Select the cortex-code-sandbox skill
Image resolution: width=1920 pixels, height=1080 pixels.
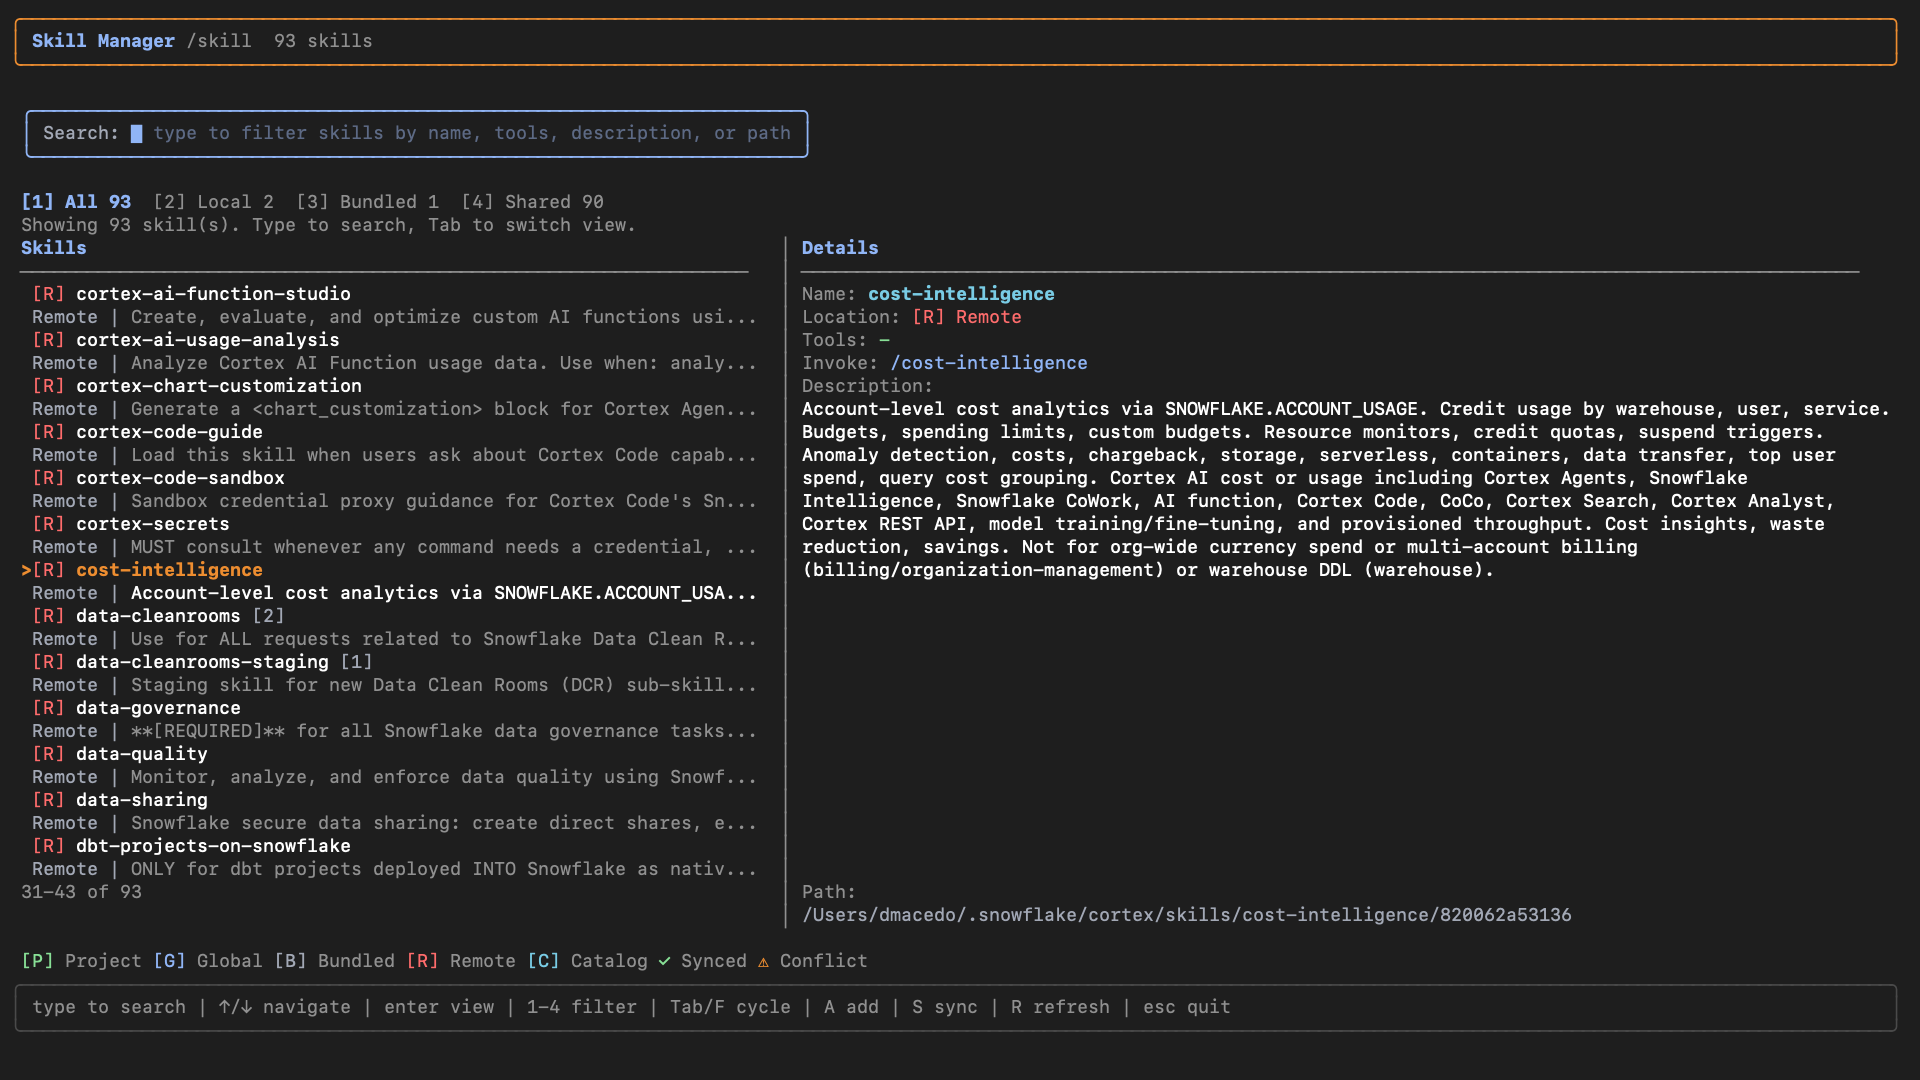(x=180, y=478)
